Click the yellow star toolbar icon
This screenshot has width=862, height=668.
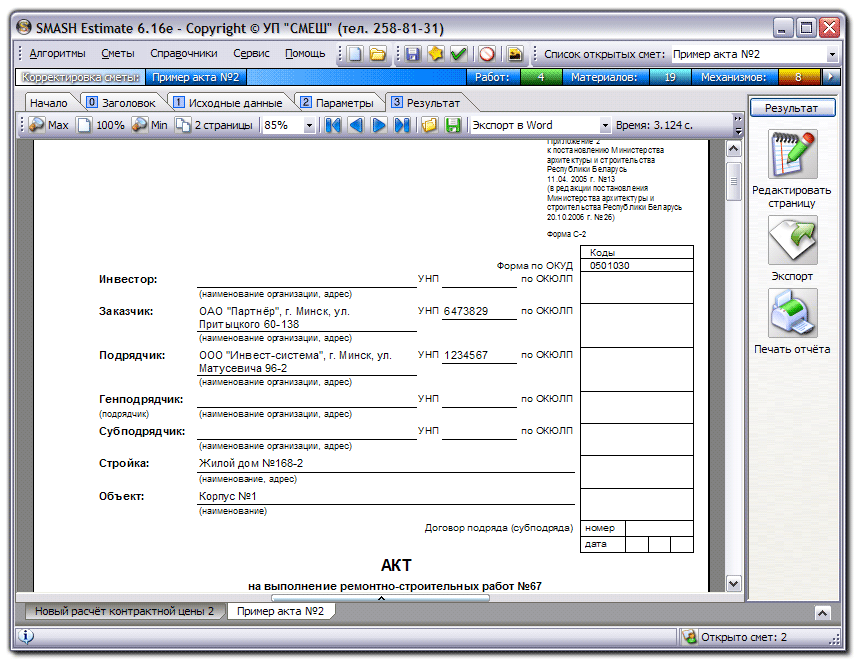(435, 54)
